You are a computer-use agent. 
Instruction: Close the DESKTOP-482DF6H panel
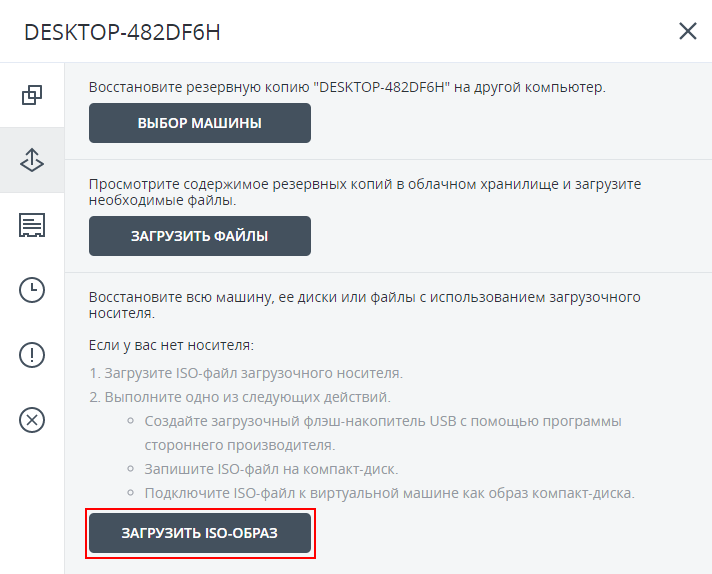pyautogui.click(x=687, y=31)
